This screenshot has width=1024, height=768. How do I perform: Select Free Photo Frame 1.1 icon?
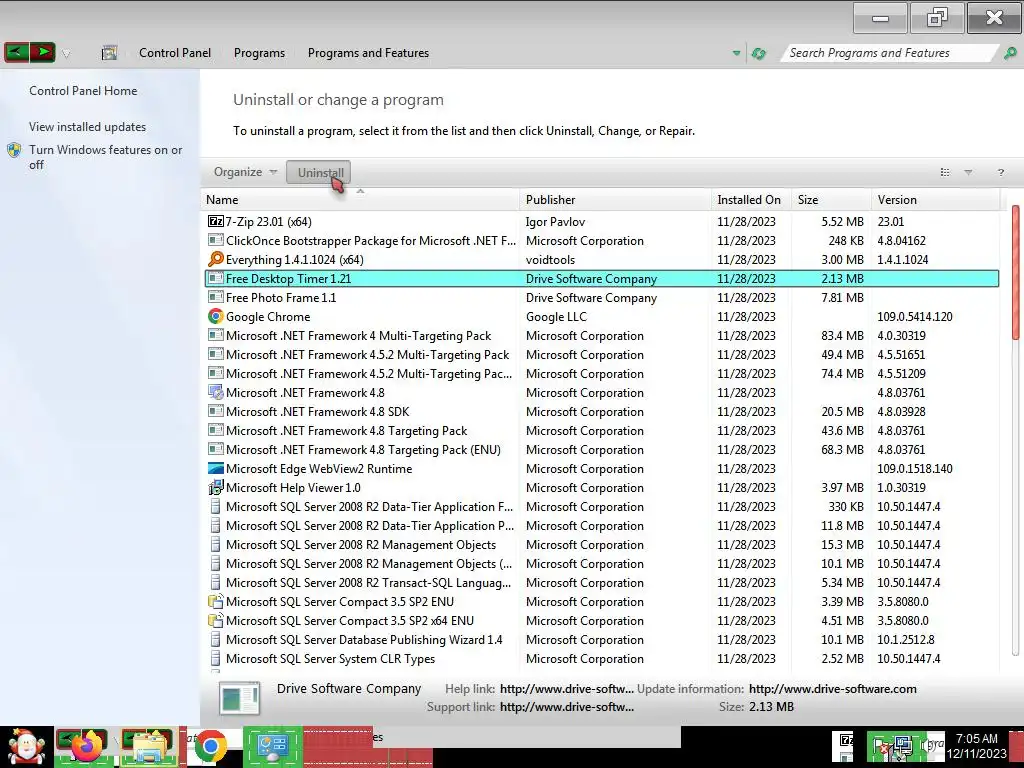[216, 297]
